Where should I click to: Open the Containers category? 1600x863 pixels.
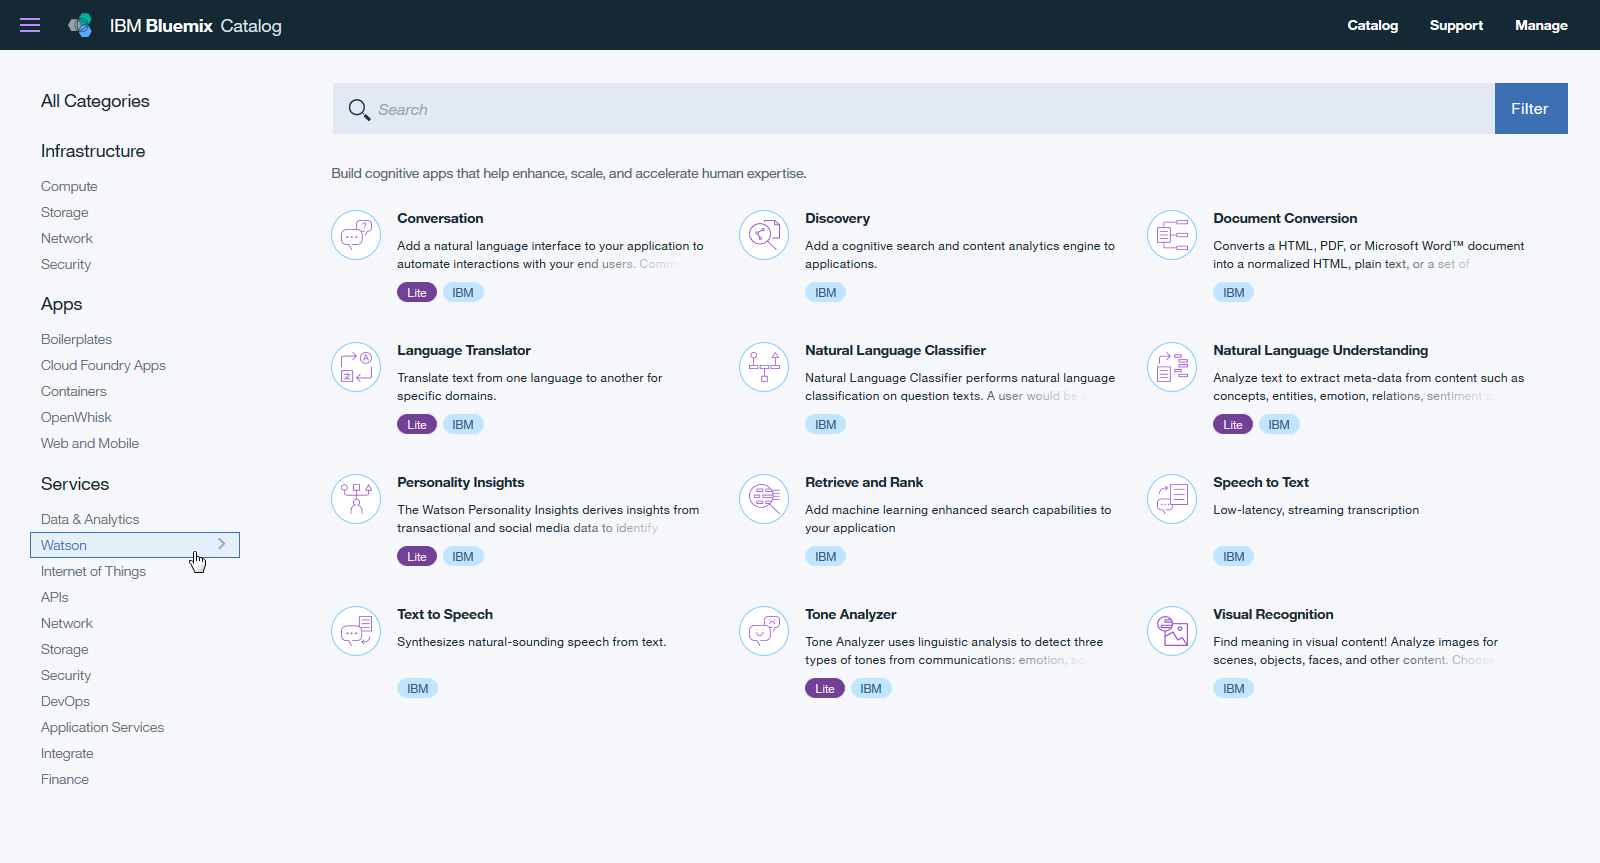[73, 391]
